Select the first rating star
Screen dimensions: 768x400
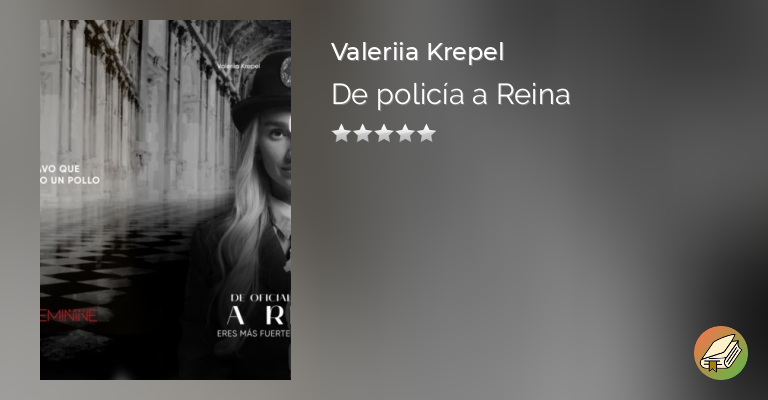point(341,133)
